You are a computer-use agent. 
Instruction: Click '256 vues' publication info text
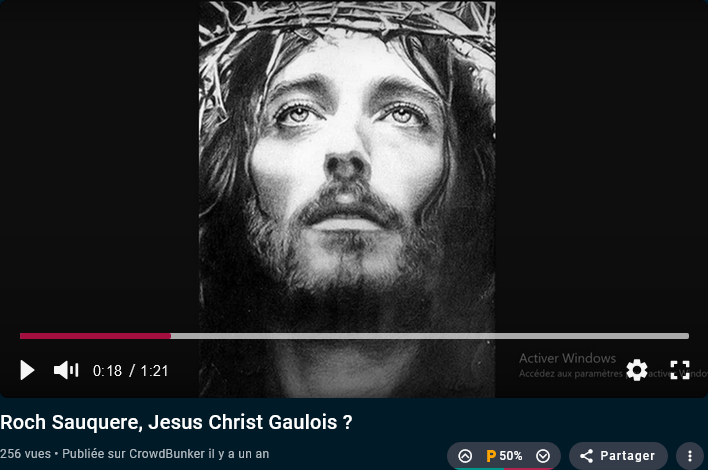(135, 454)
